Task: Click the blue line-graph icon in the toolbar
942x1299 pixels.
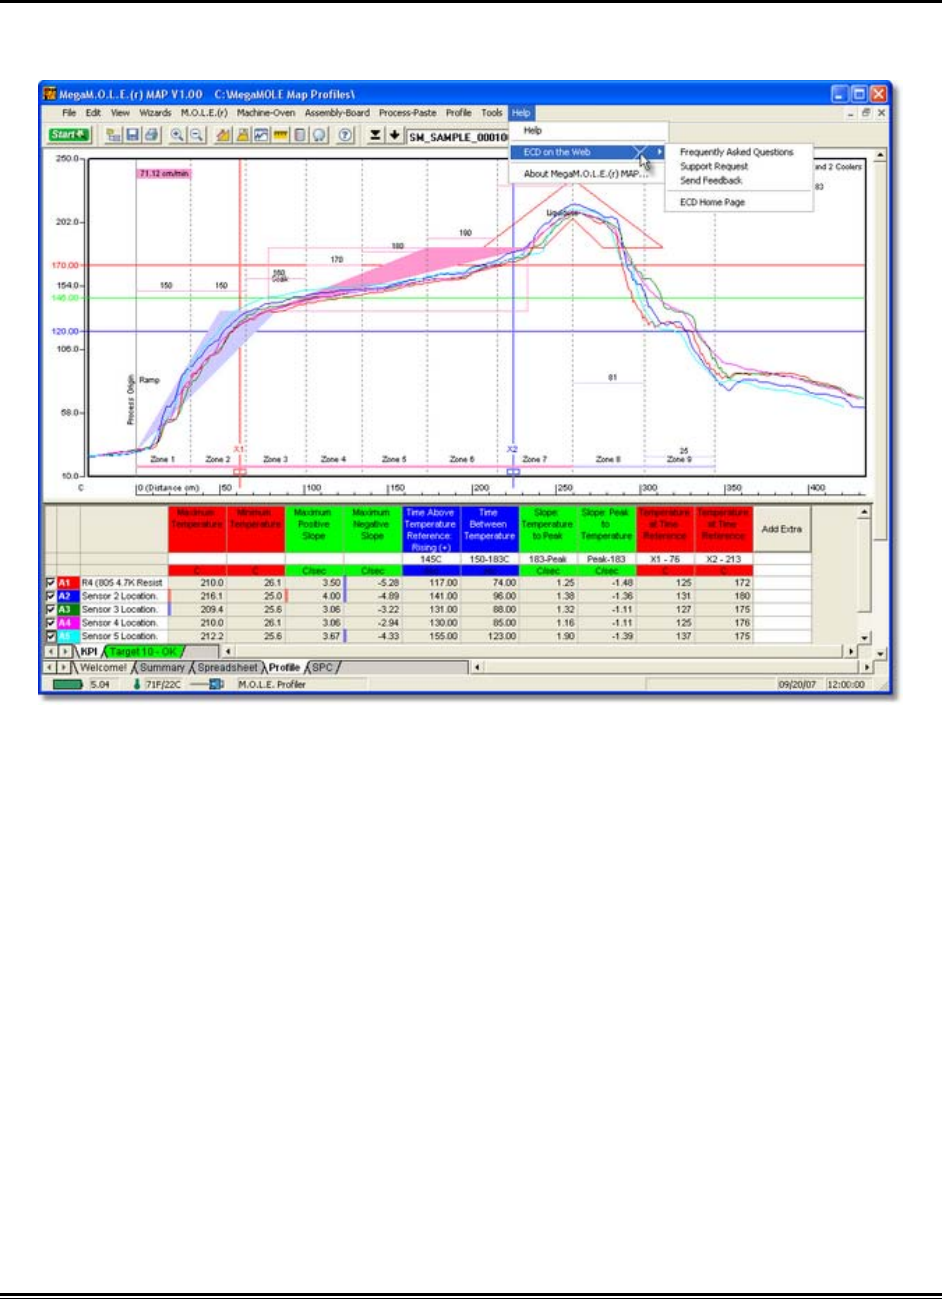Action: [x=261, y=135]
